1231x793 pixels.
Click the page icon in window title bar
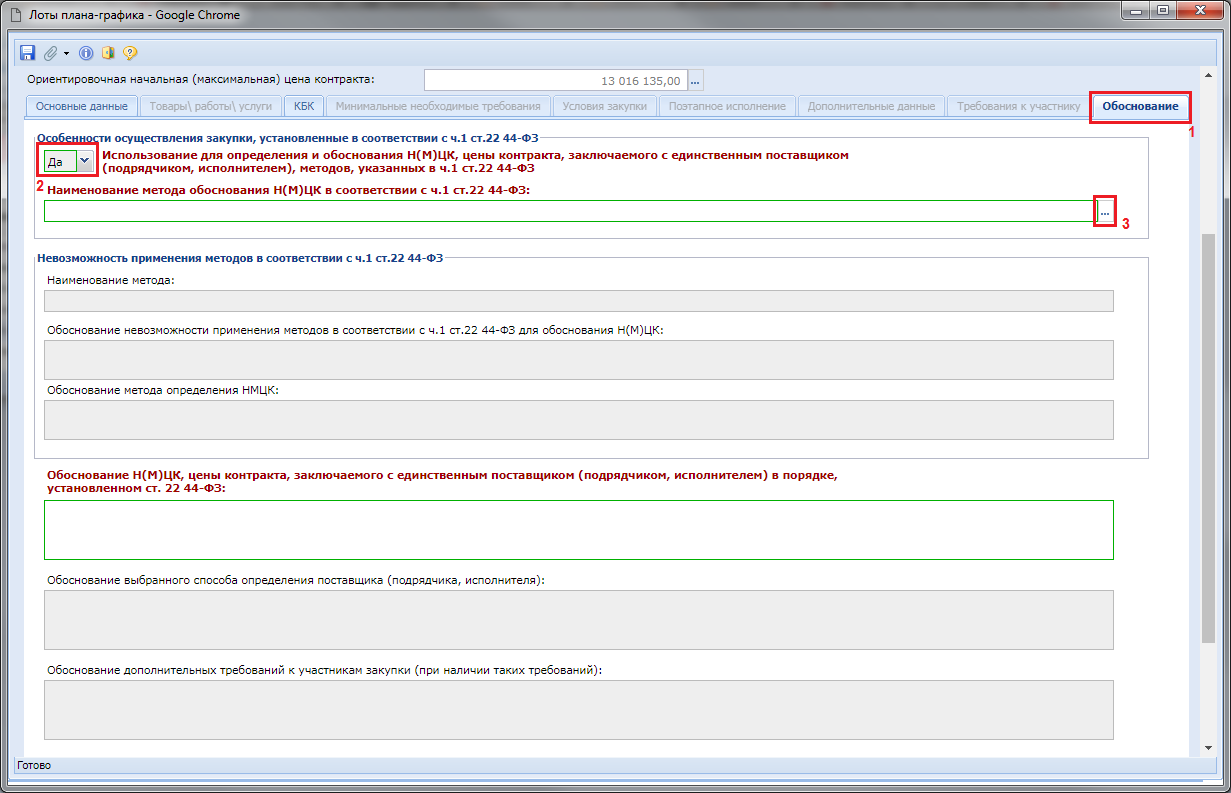15,15
